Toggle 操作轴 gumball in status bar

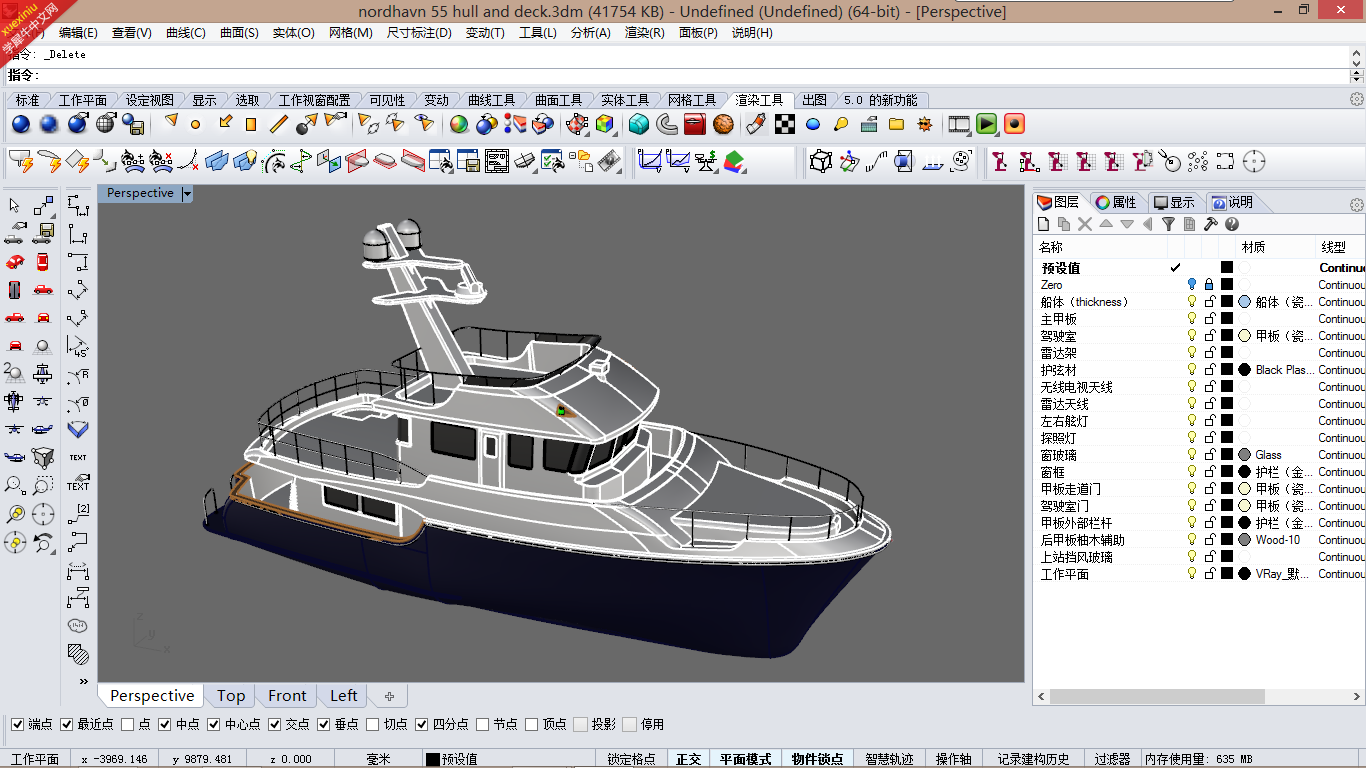point(954,759)
